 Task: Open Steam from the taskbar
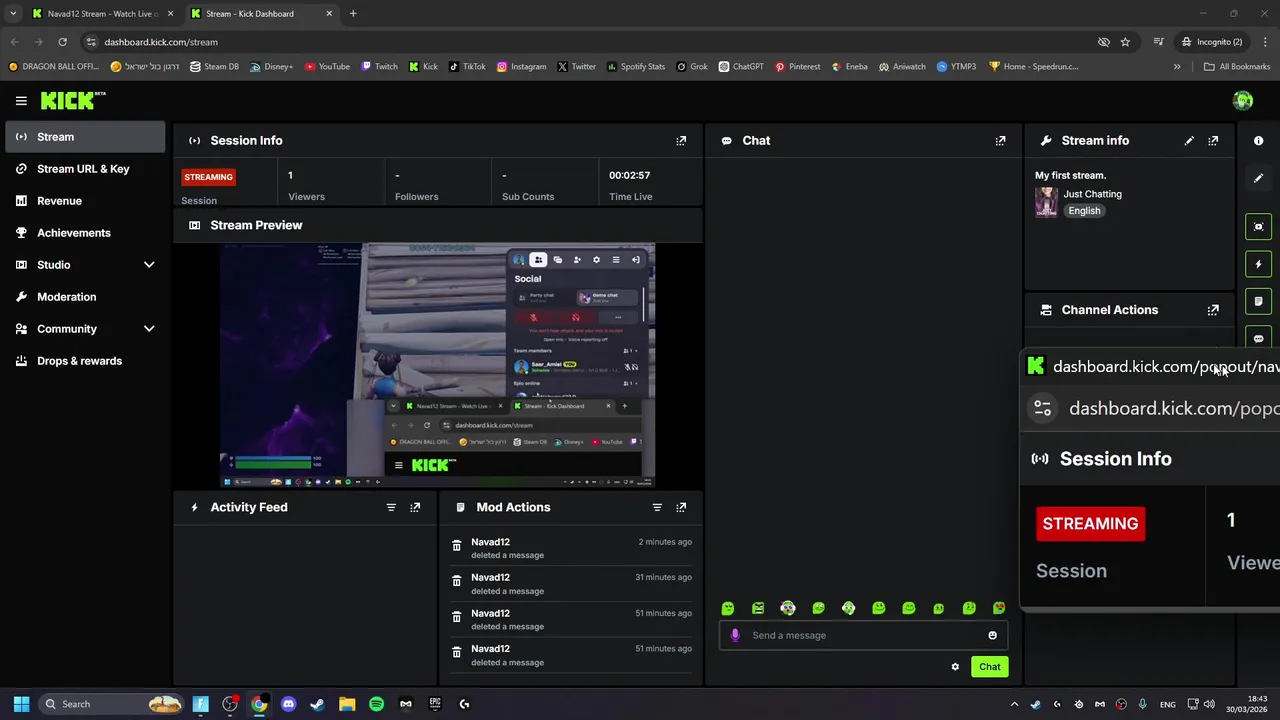click(318, 704)
